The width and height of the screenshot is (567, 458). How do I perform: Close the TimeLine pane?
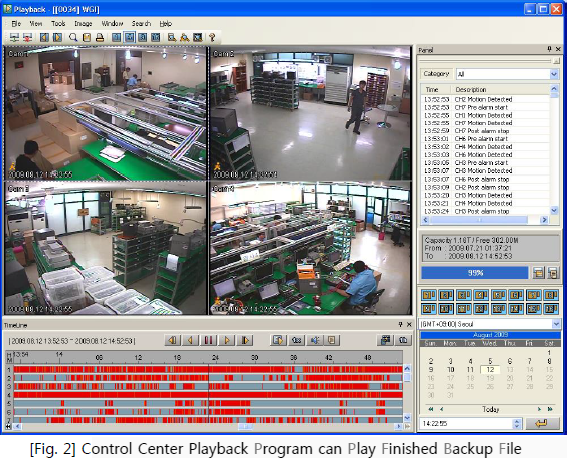tap(409, 324)
